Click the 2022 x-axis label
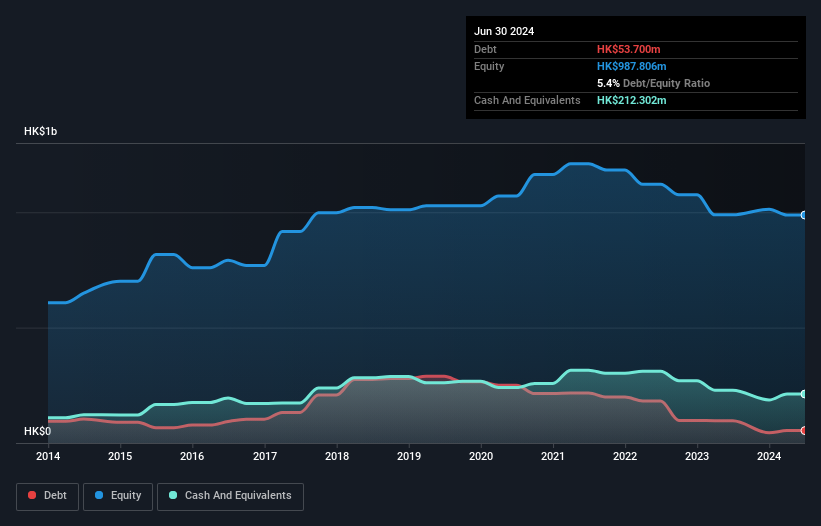The width and height of the screenshot is (821, 526). tap(625, 456)
